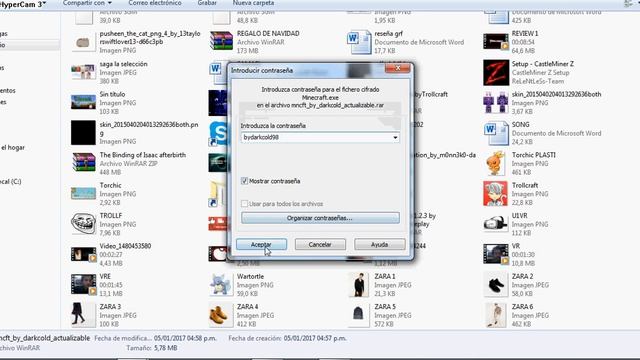
Task: Select the pusheen_the_cat PNG file icon
Action: [x=83, y=42]
